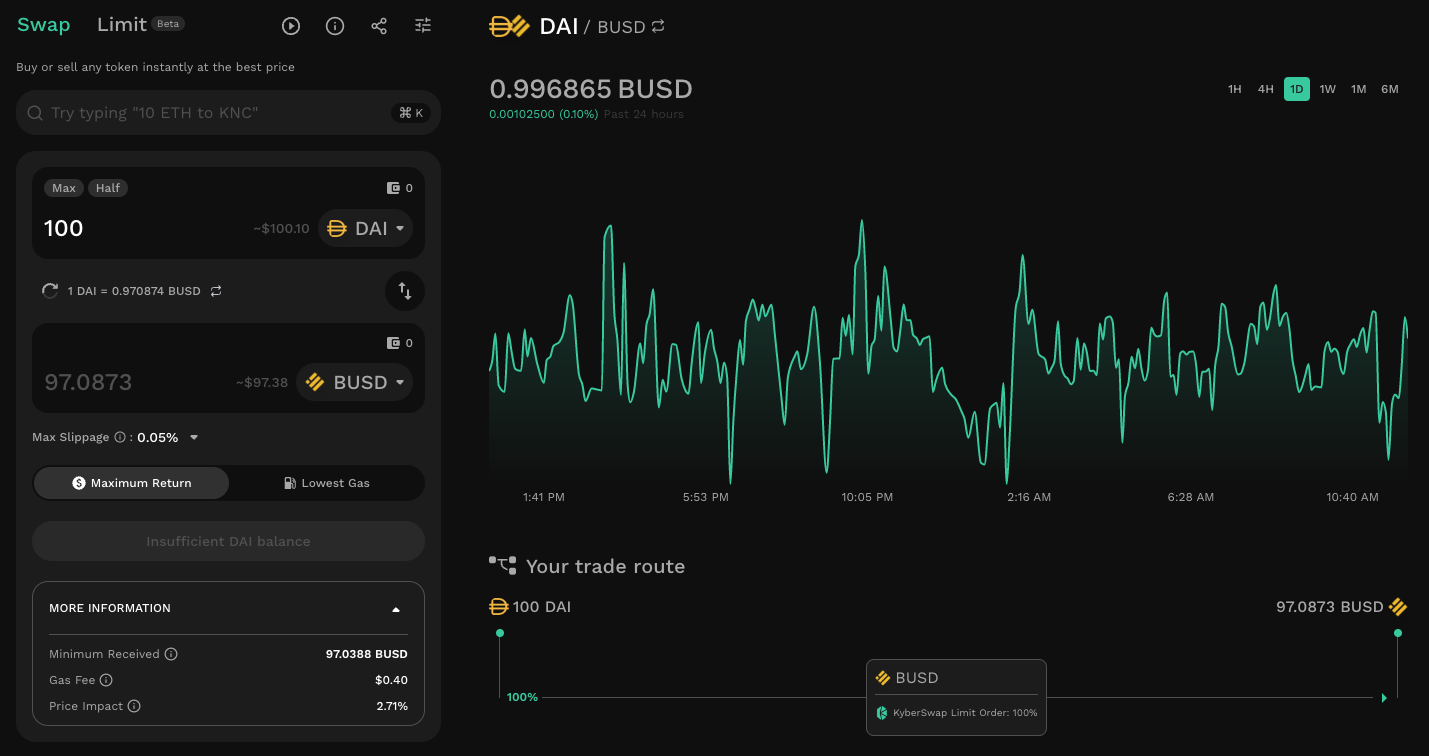This screenshot has height=756, width=1429.
Task: Invert the chart pair DAI / BUSD
Action: coord(658,27)
